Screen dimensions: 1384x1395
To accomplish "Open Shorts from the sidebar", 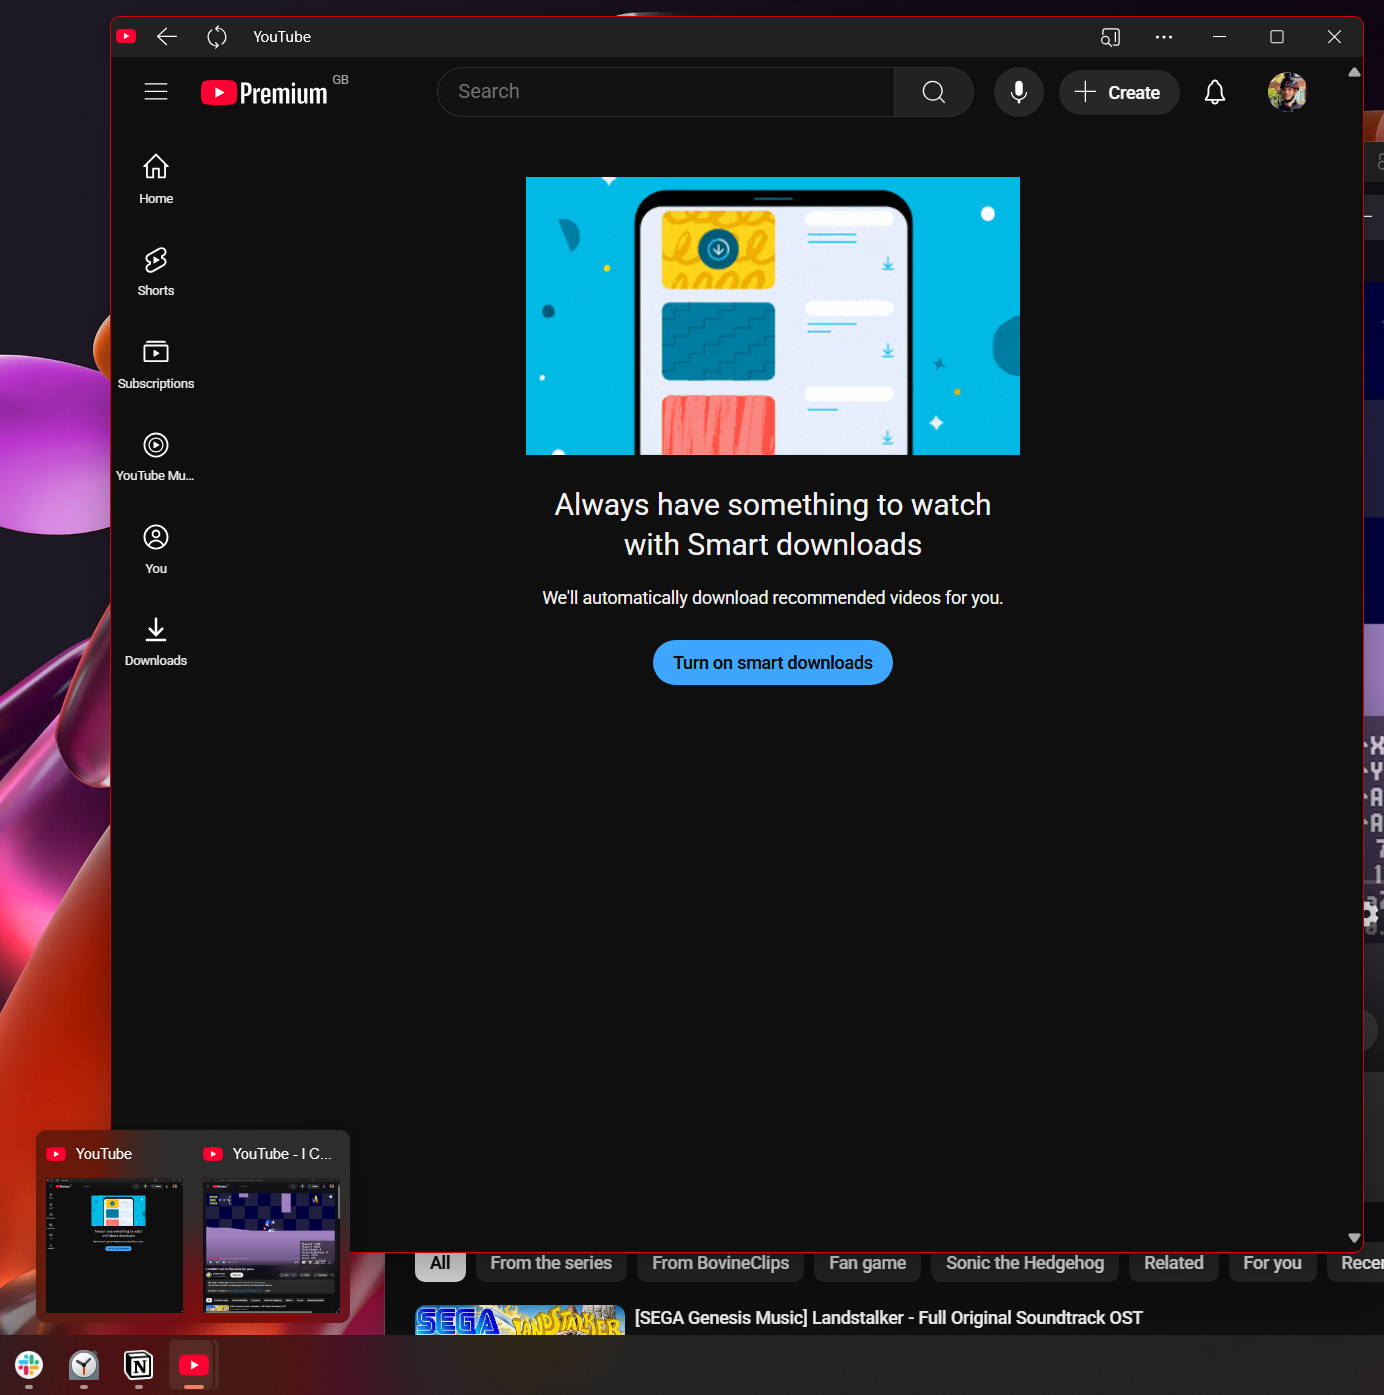I will point(156,272).
